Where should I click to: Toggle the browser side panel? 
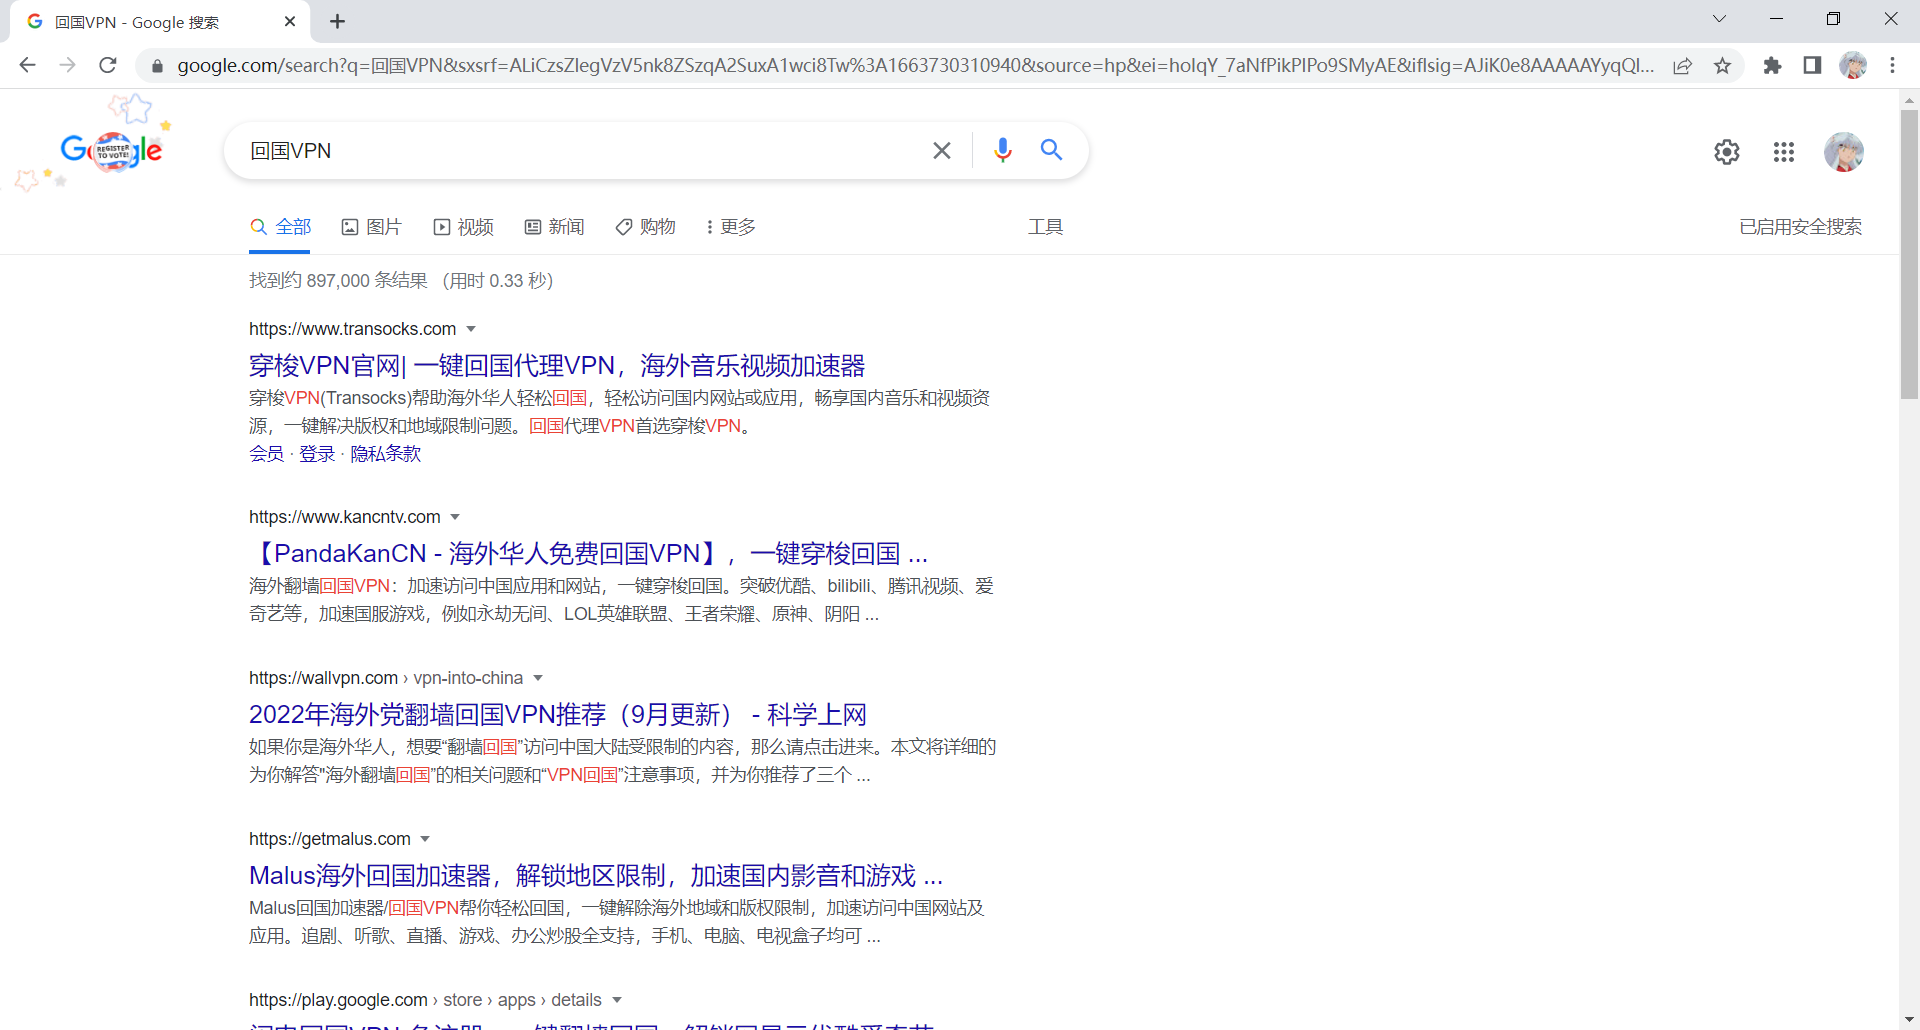point(1812,65)
